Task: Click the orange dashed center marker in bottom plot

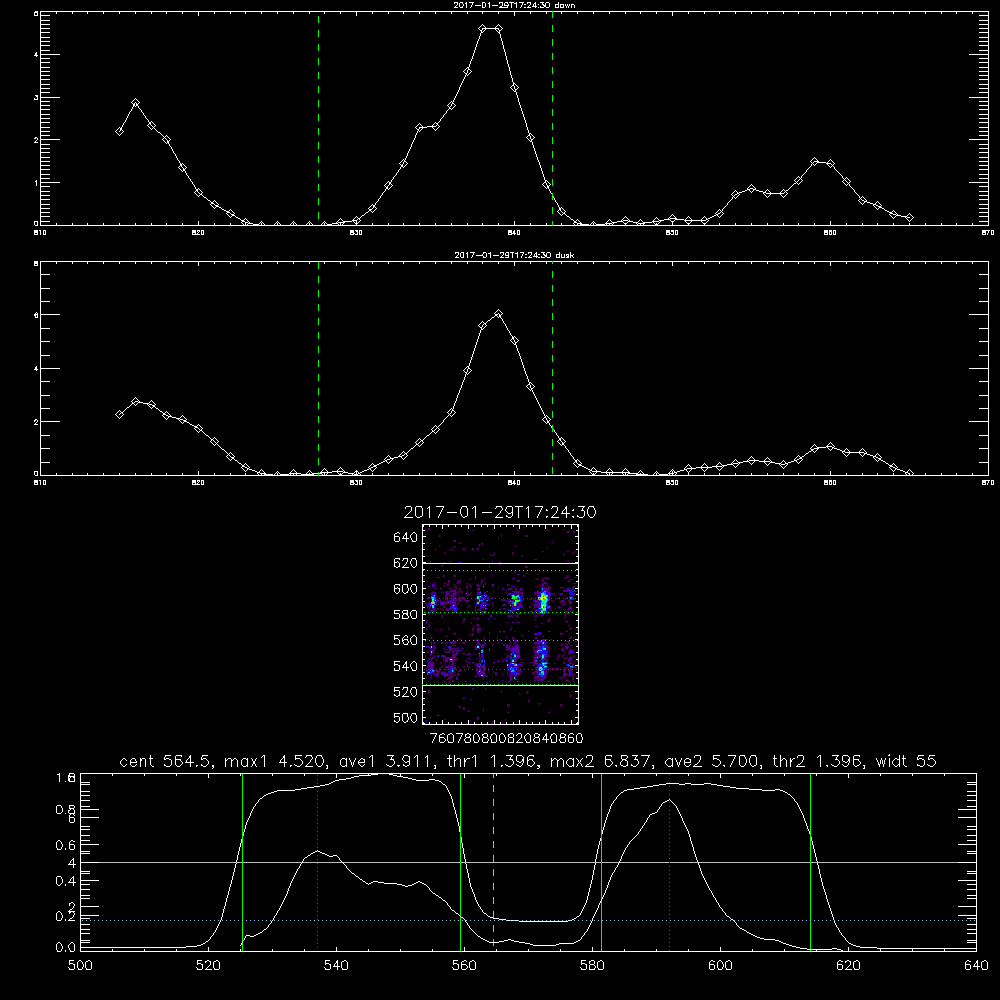Action: [x=494, y=861]
